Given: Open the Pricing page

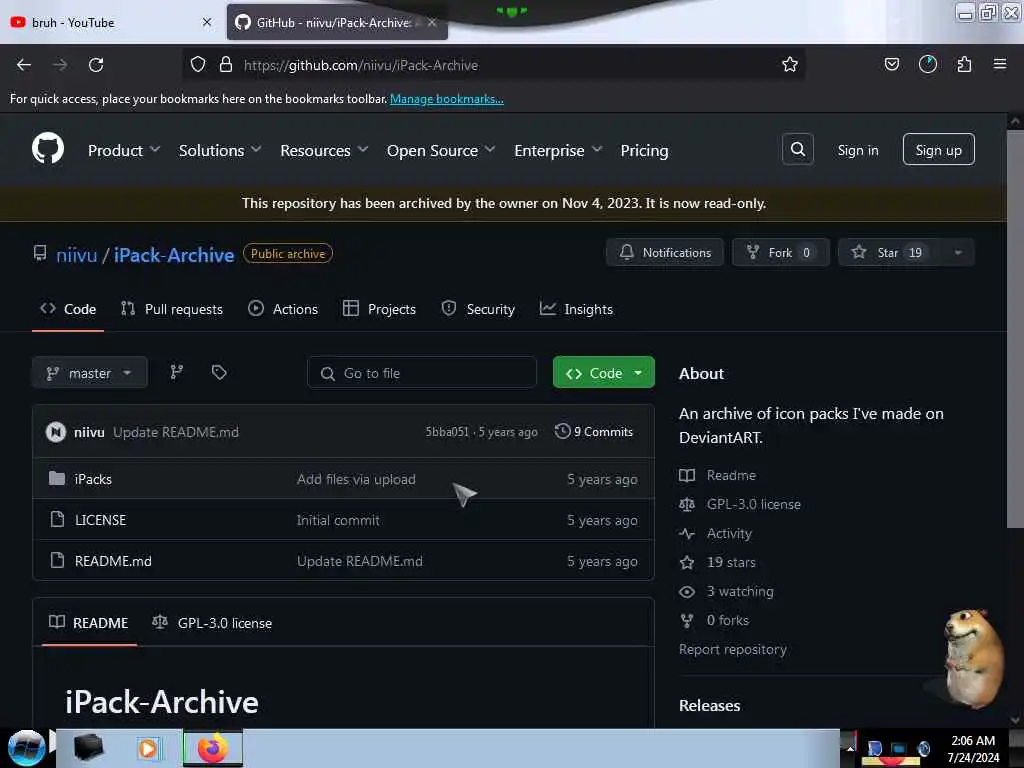Looking at the screenshot, I should tap(644, 151).
